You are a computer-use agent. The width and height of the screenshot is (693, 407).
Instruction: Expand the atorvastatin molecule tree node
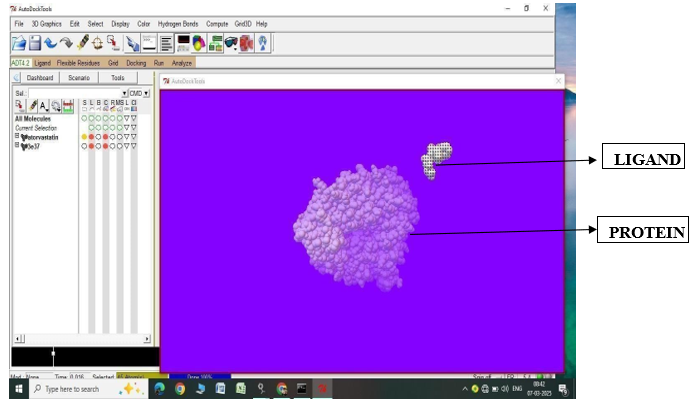click(x=16, y=136)
